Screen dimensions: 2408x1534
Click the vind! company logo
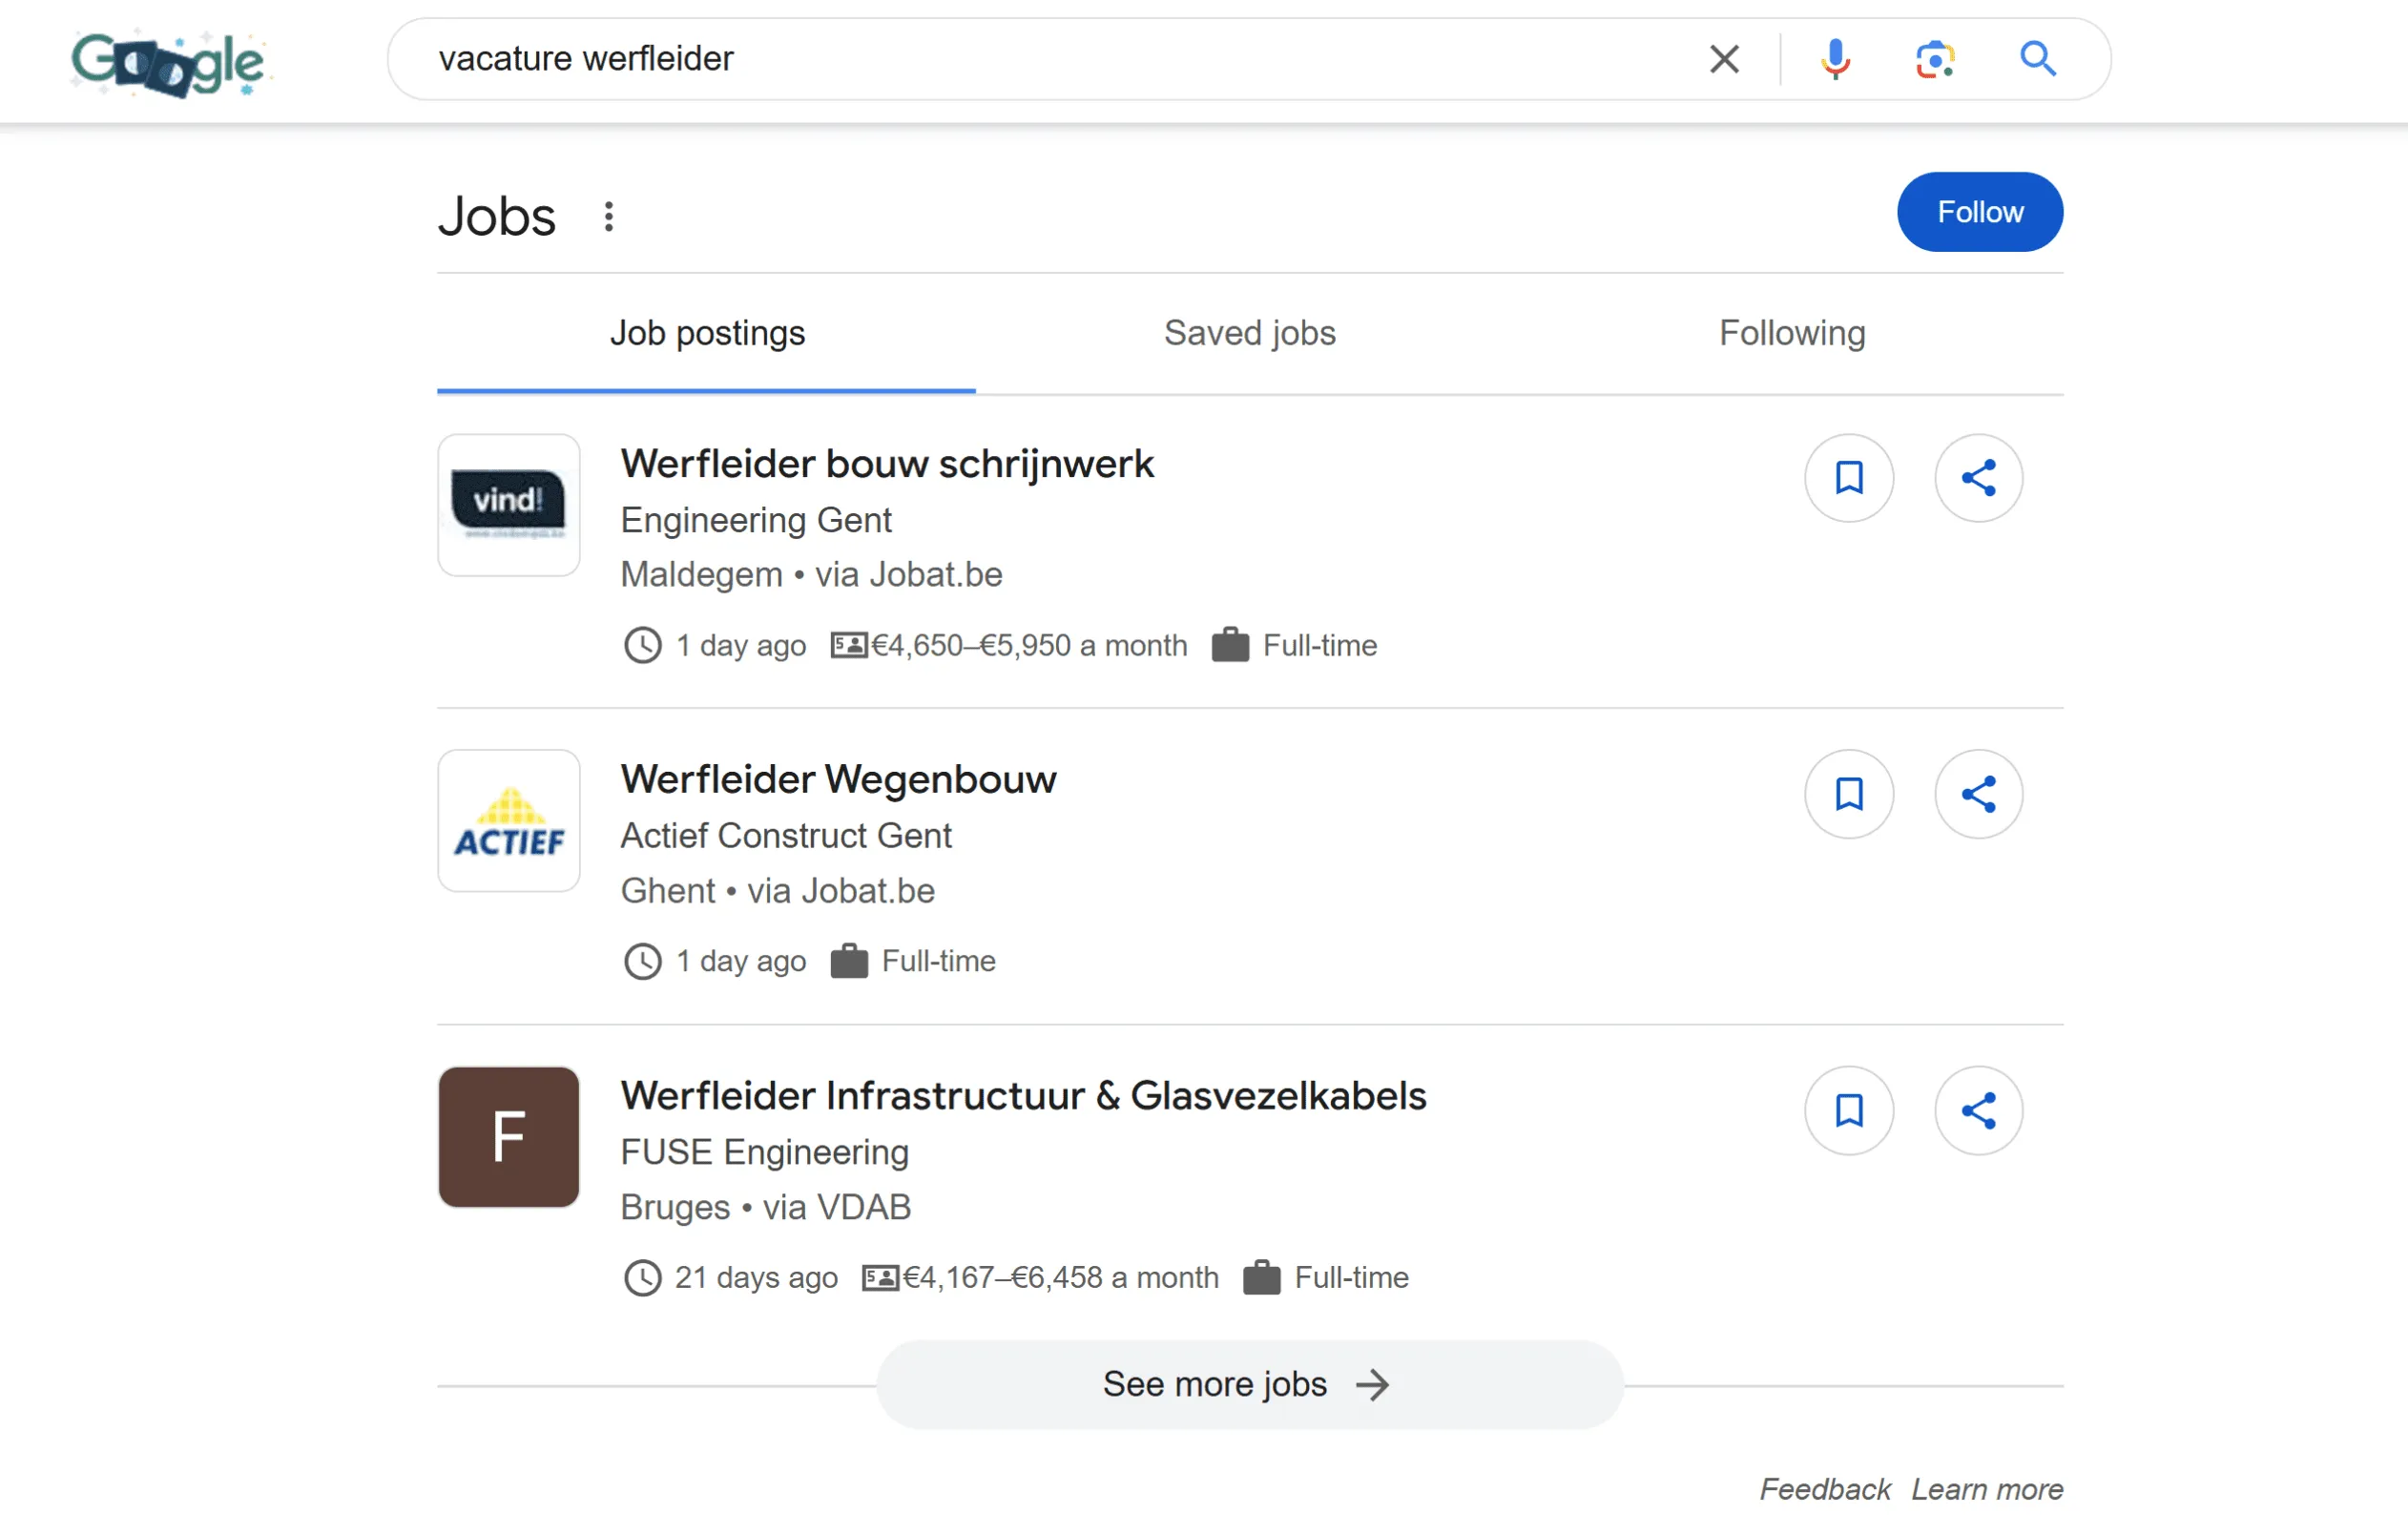click(509, 505)
